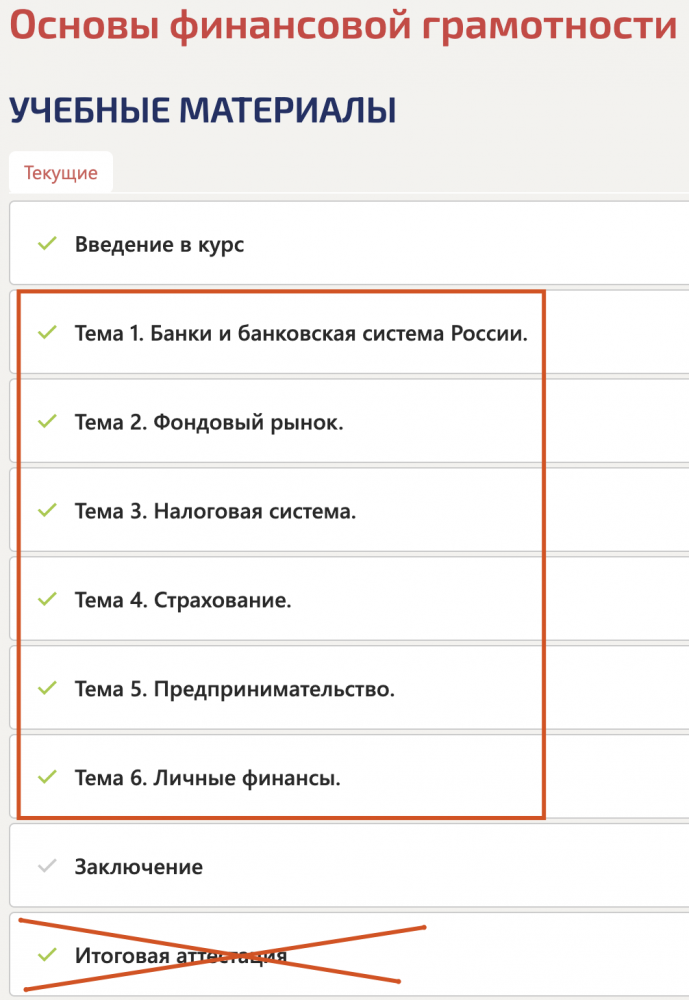This screenshot has width=689, height=1000.
Task: Click the tick beside Тема 6 Личные финансы
Action: point(46,777)
